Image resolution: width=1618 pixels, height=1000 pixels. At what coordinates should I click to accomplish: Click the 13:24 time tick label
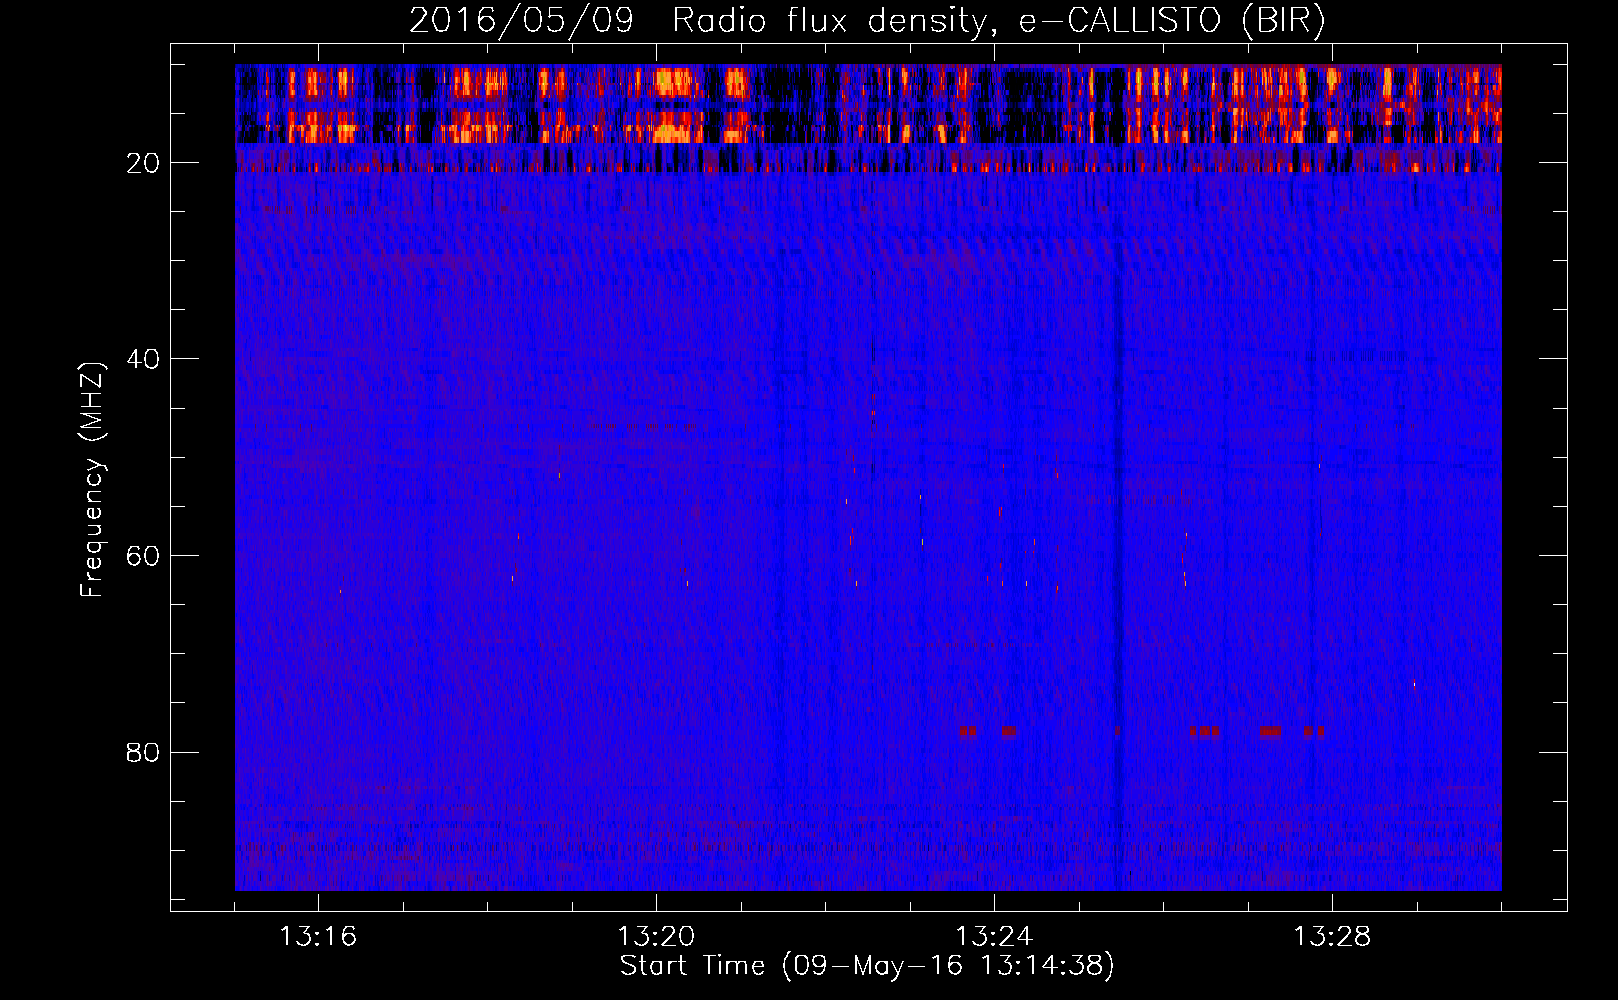(994, 937)
